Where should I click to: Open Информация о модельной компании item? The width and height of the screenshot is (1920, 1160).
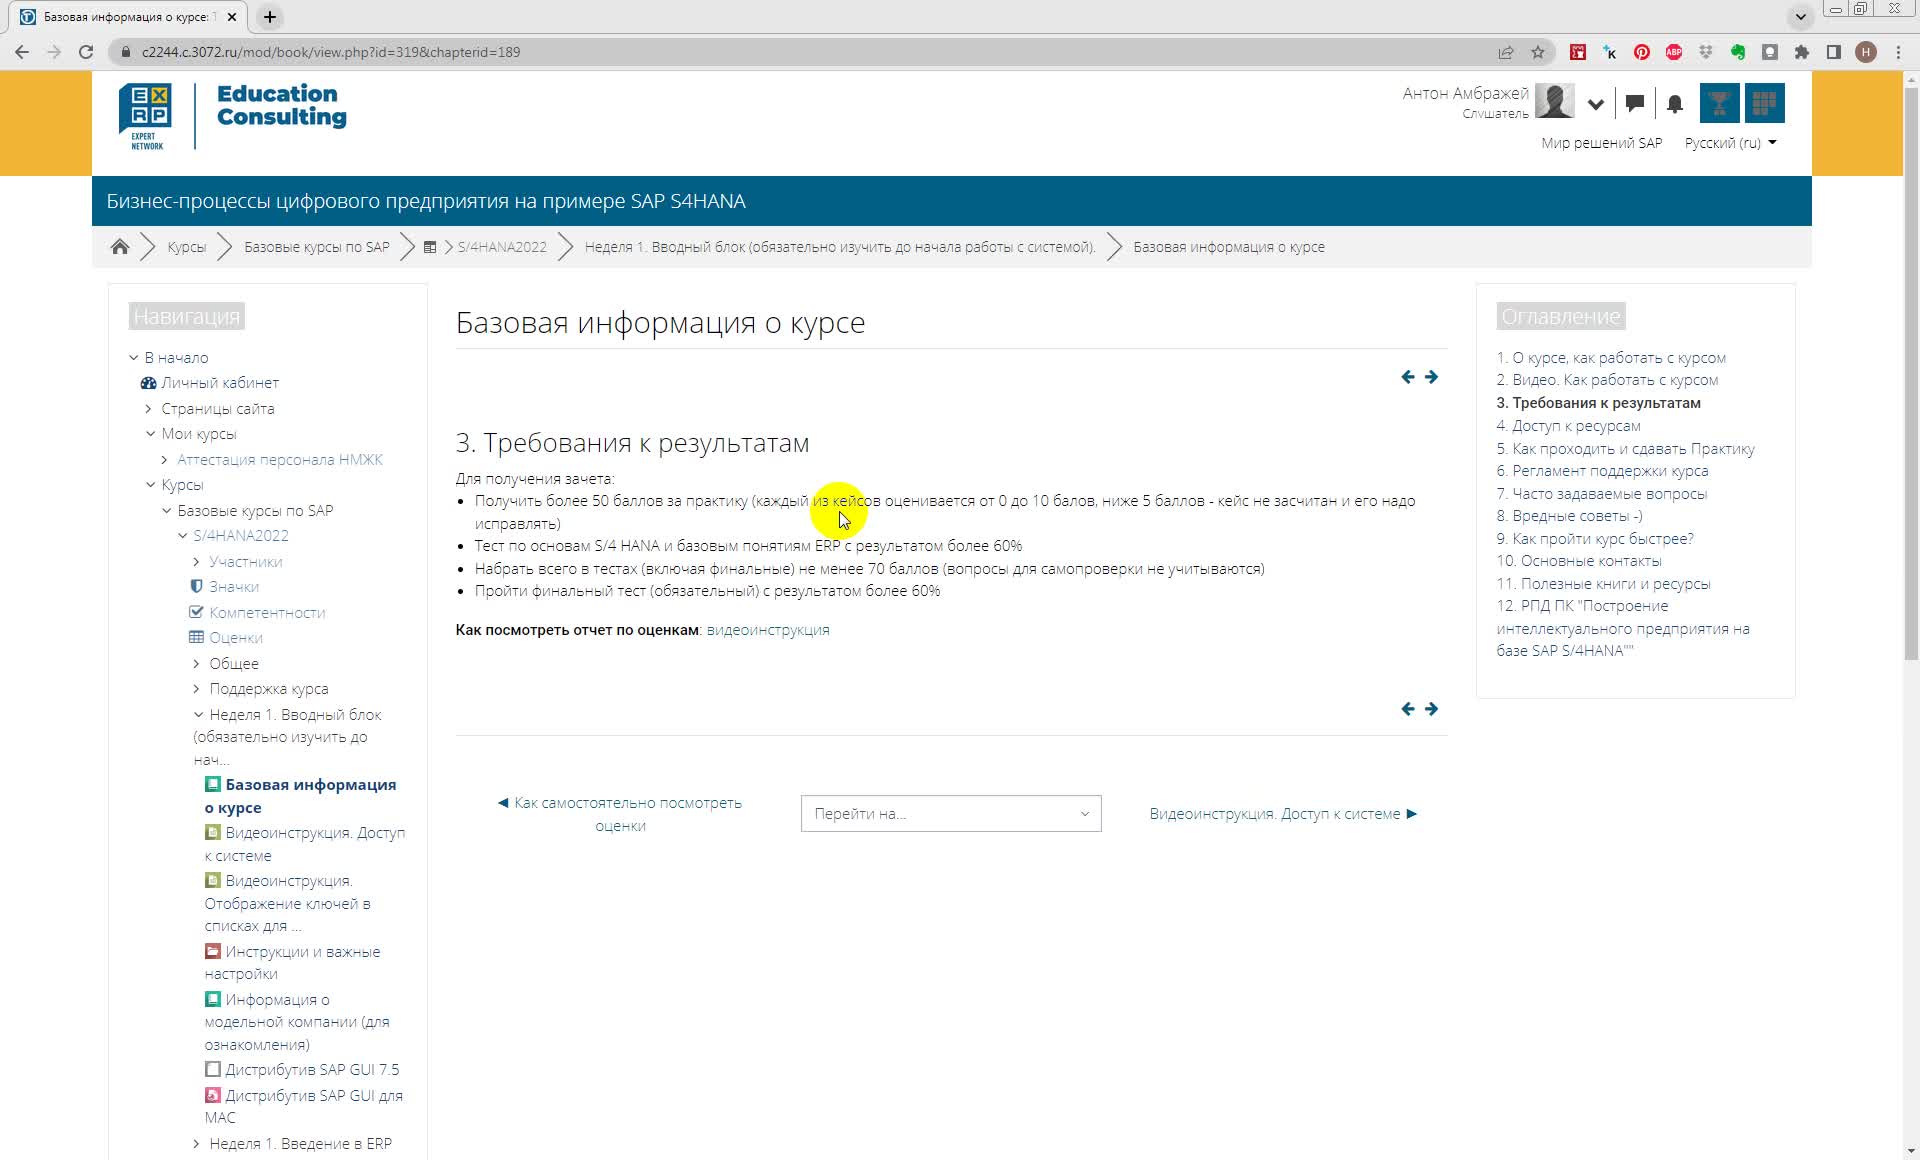[297, 1022]
